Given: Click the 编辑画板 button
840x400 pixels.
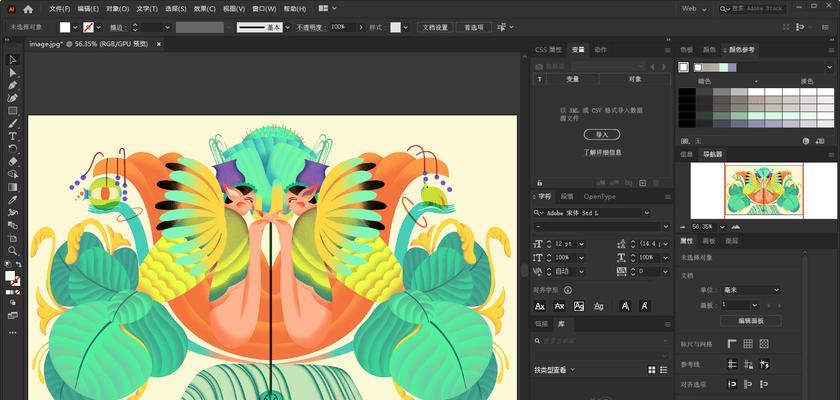Looking at the screenshot, I should coord(751,321).
